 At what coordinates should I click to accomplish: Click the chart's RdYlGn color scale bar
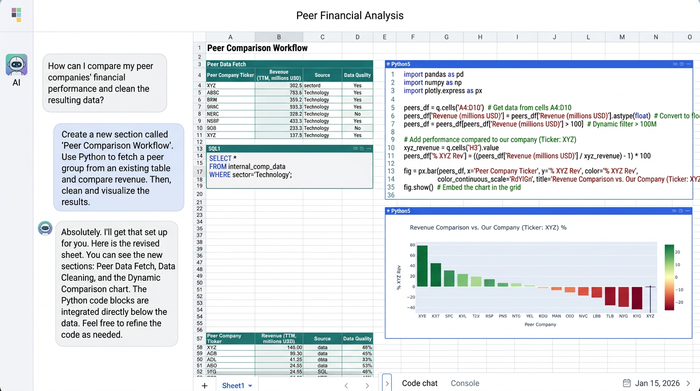tap(669, 277)
